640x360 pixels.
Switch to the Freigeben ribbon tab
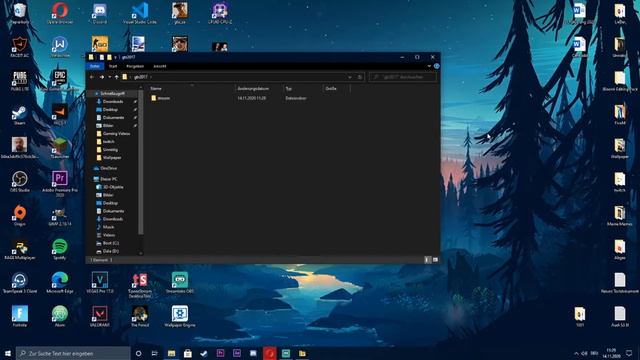click(x=135, y=66)
